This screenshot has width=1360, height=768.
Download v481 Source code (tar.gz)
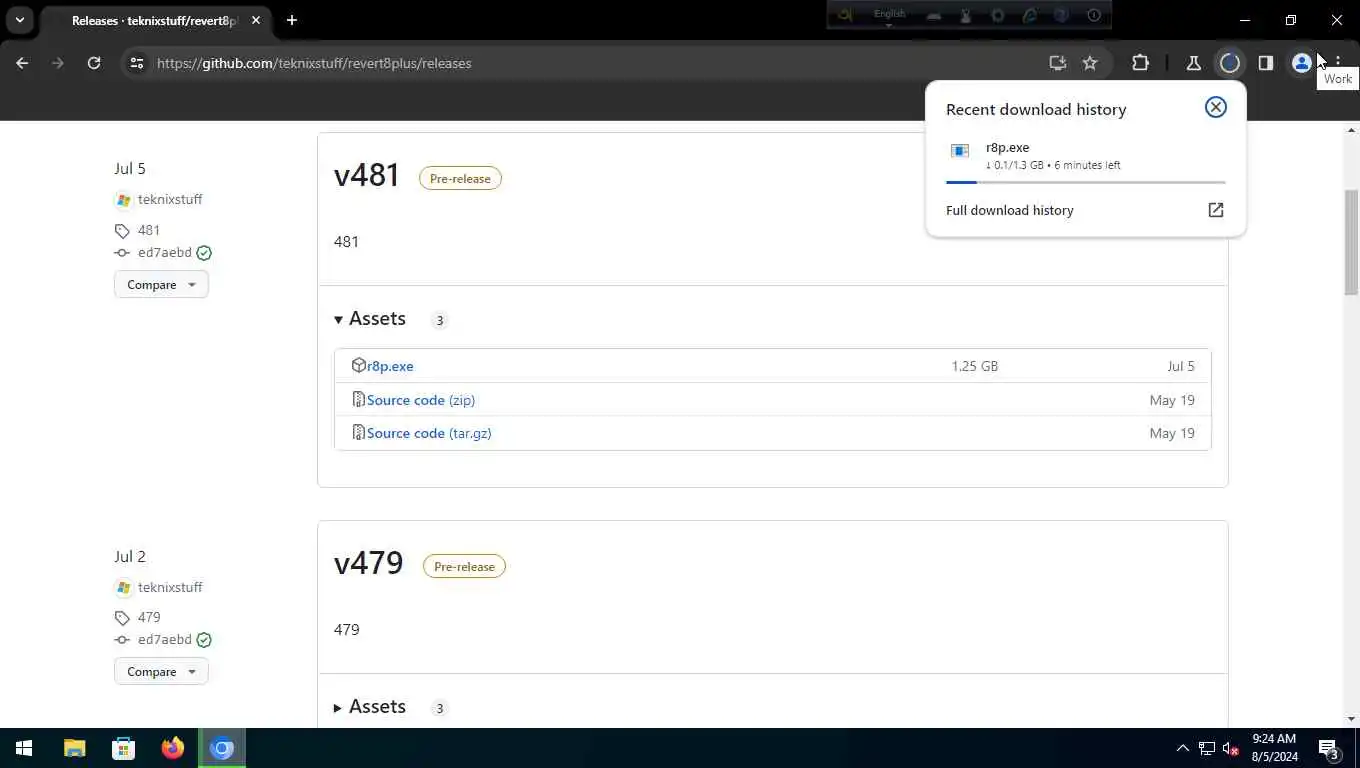[x=429, y=433]
